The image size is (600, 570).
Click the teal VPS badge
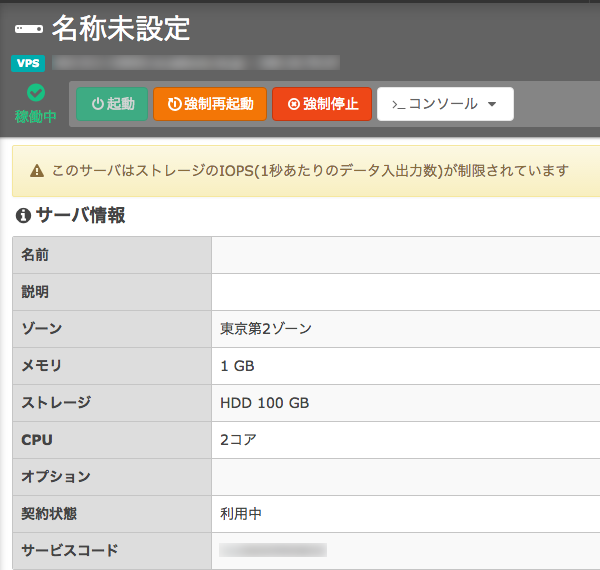click(28, 63)
